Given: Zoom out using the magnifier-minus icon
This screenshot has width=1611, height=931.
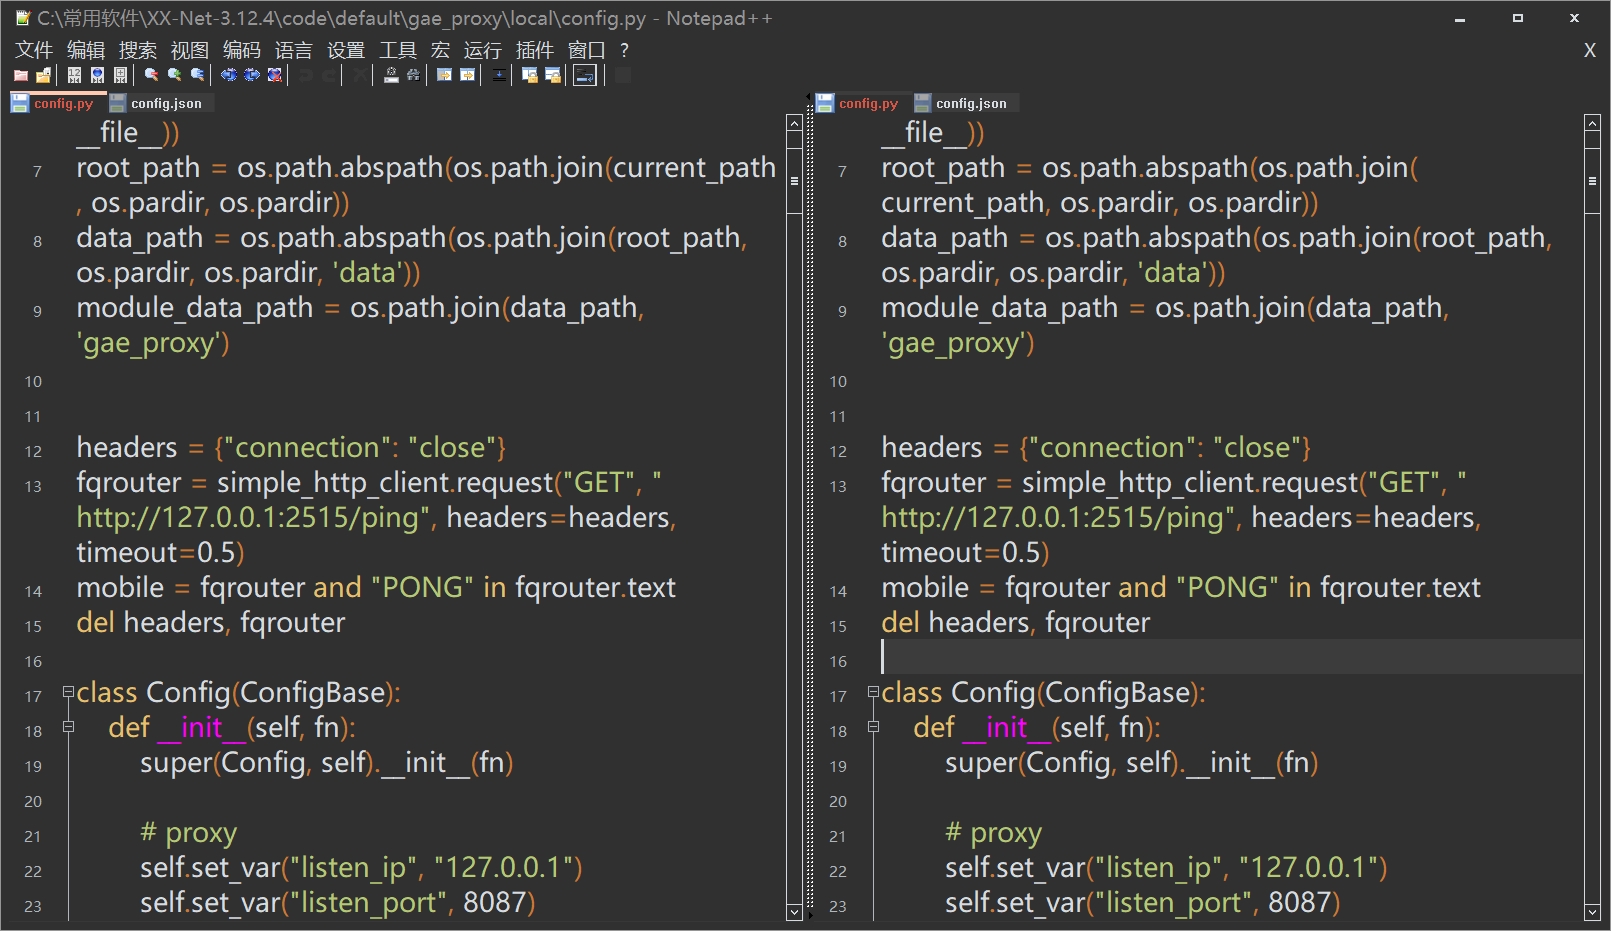Looking at the screenshot, I should click(152, 75).
